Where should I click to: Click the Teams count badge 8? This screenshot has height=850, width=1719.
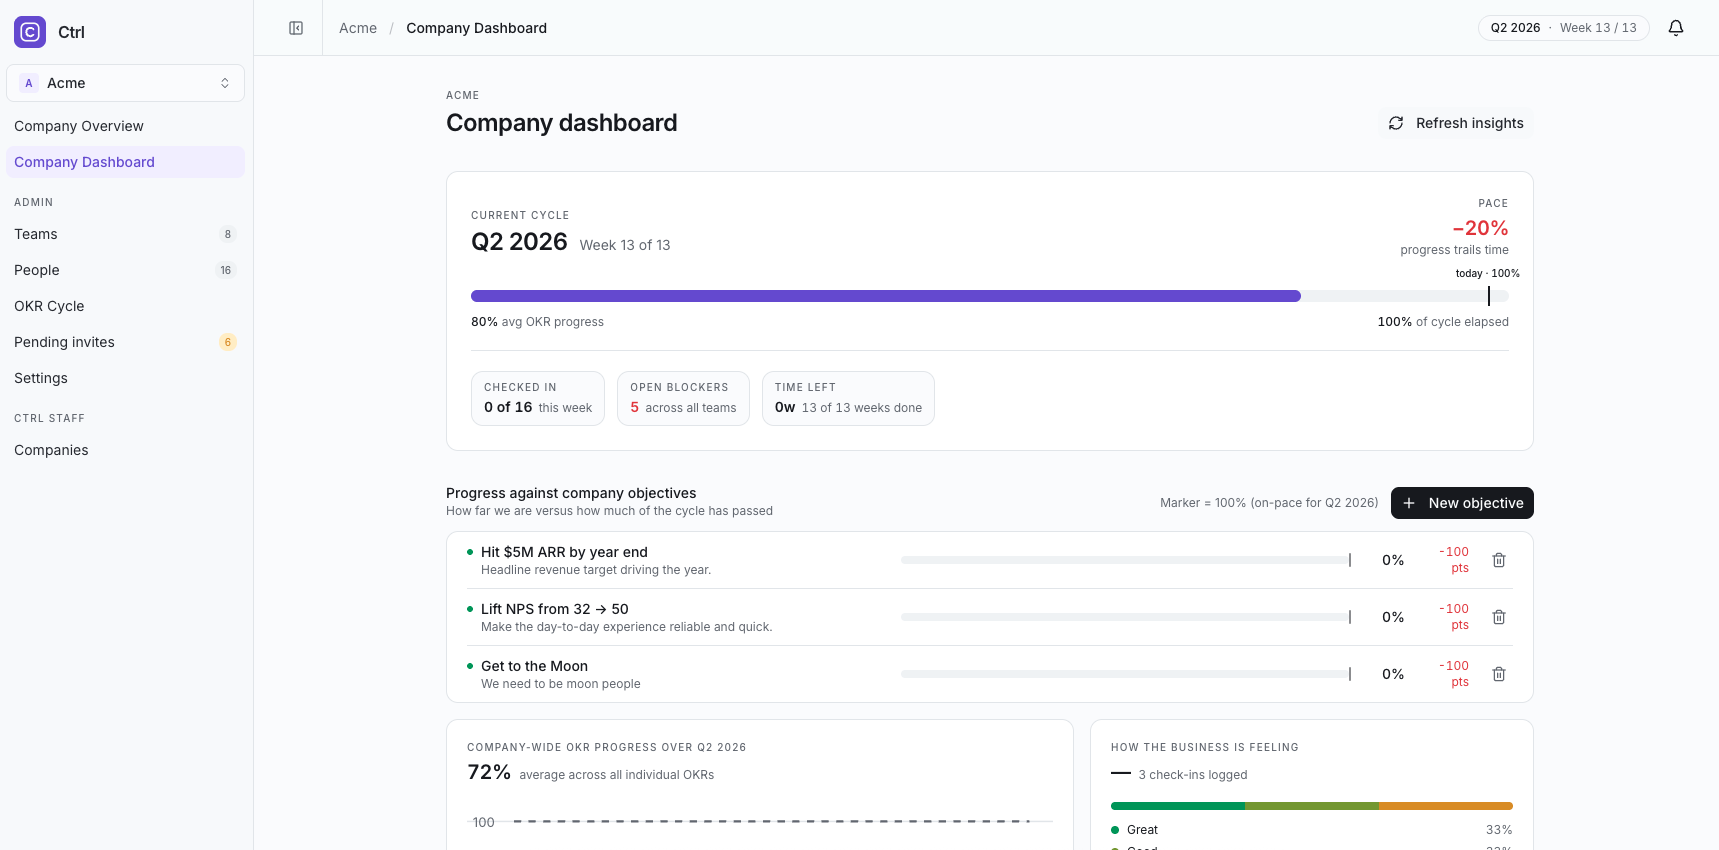(228, 234)
